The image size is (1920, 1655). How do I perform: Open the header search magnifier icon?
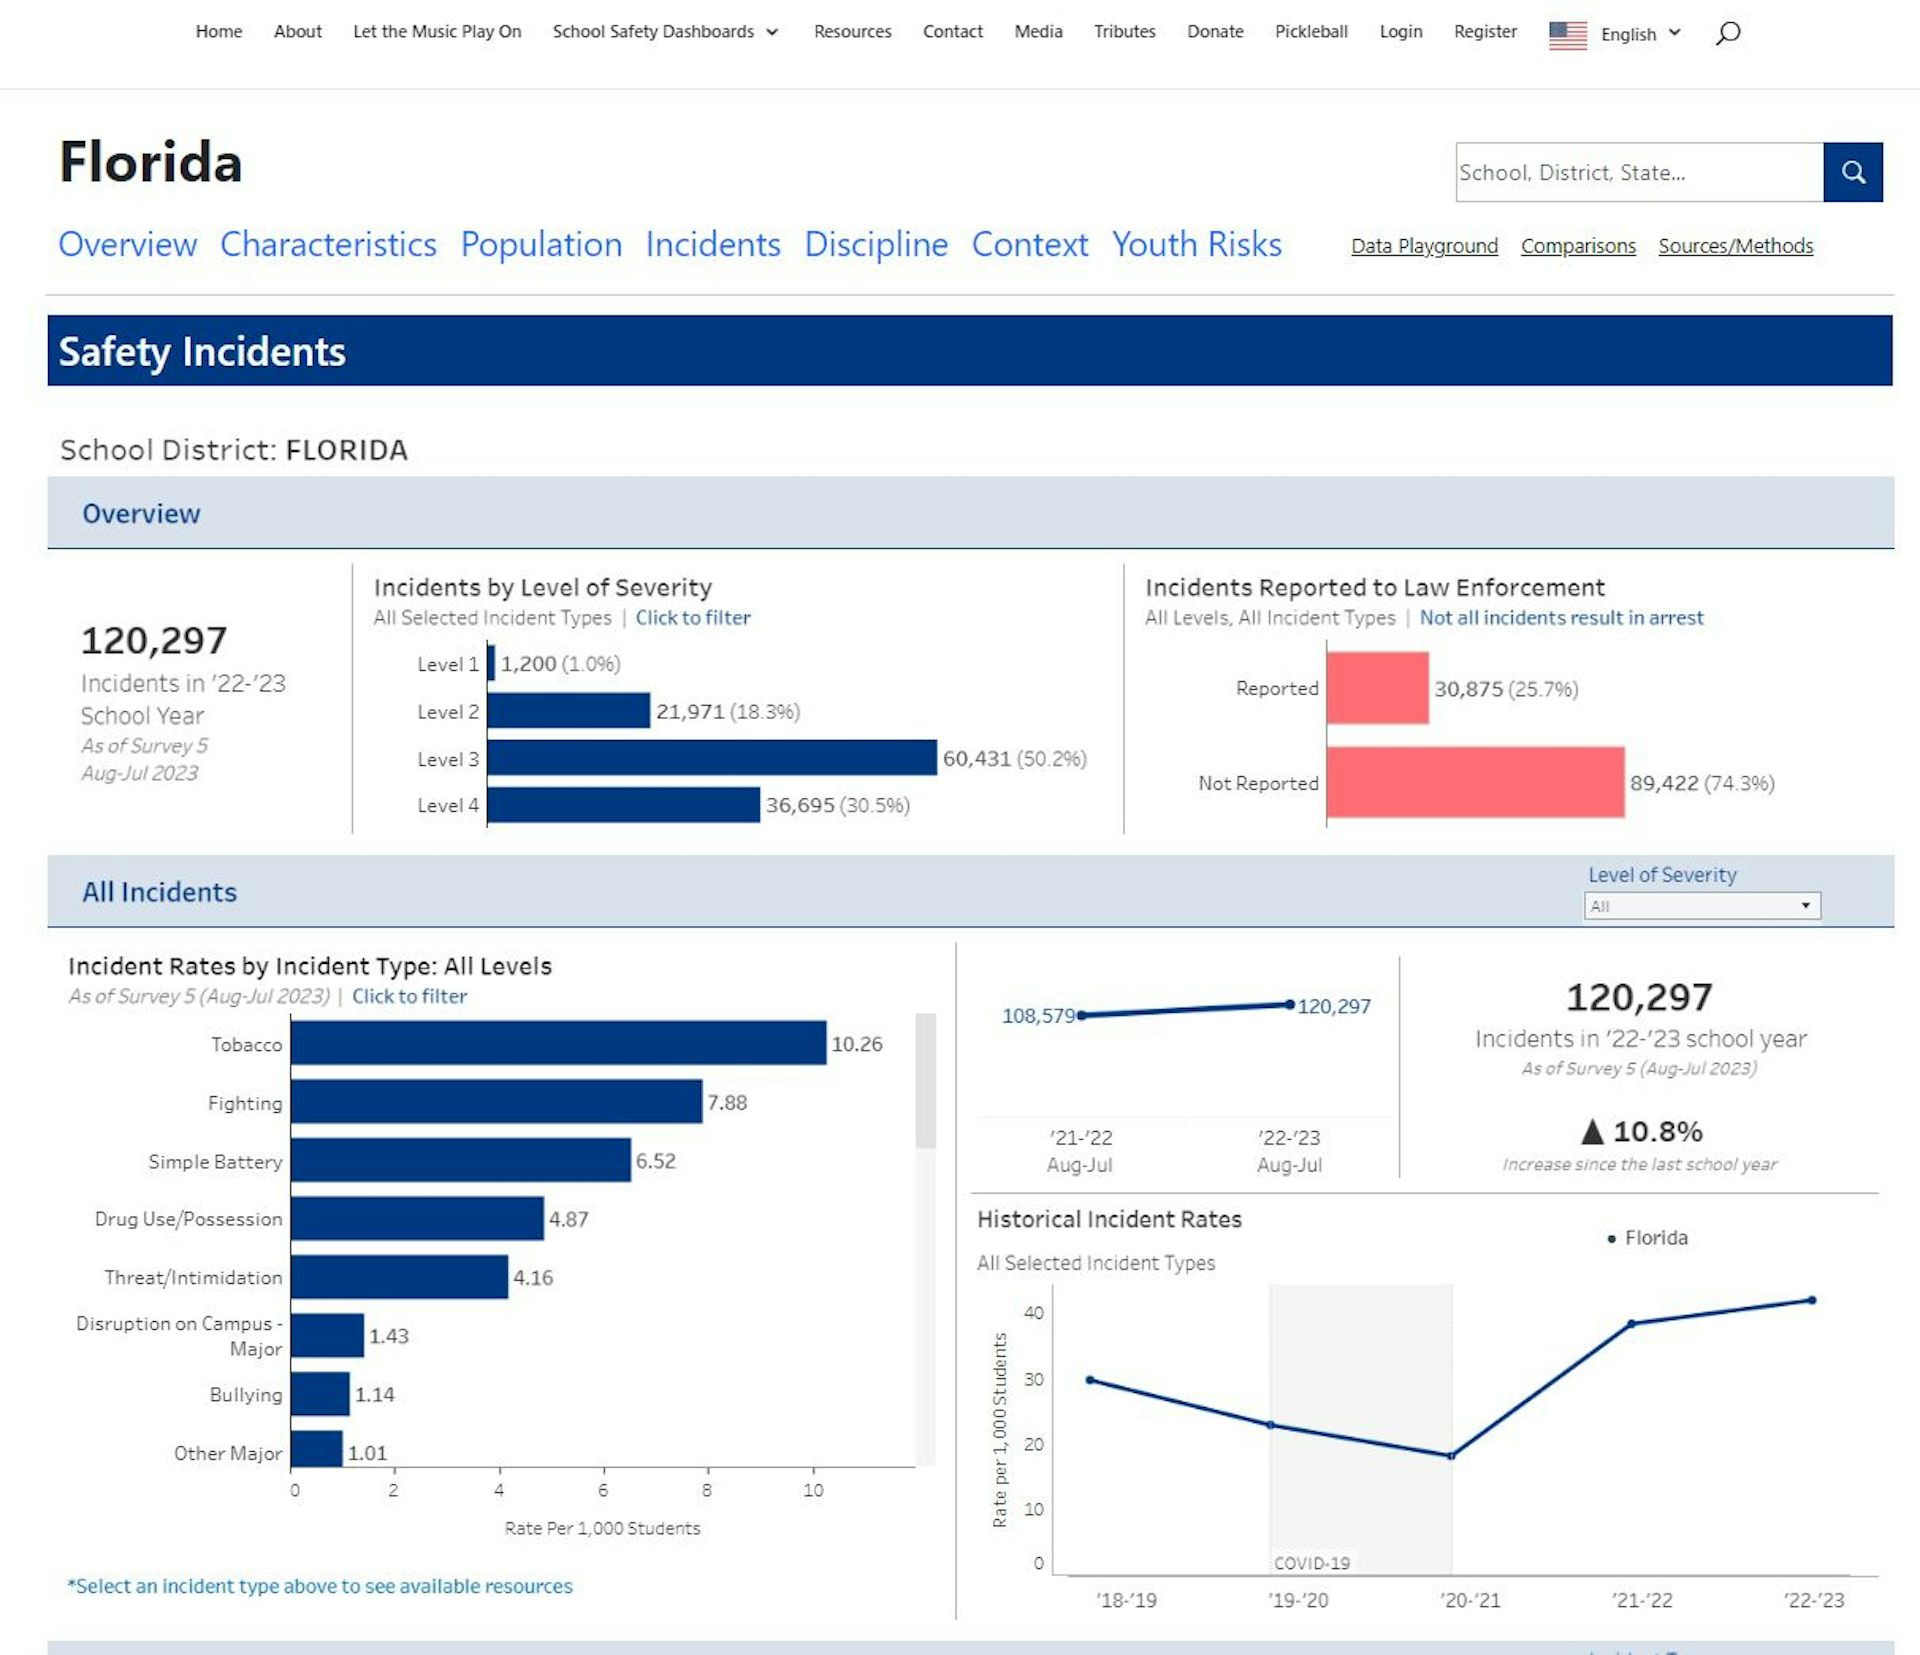pos(1728,33)
